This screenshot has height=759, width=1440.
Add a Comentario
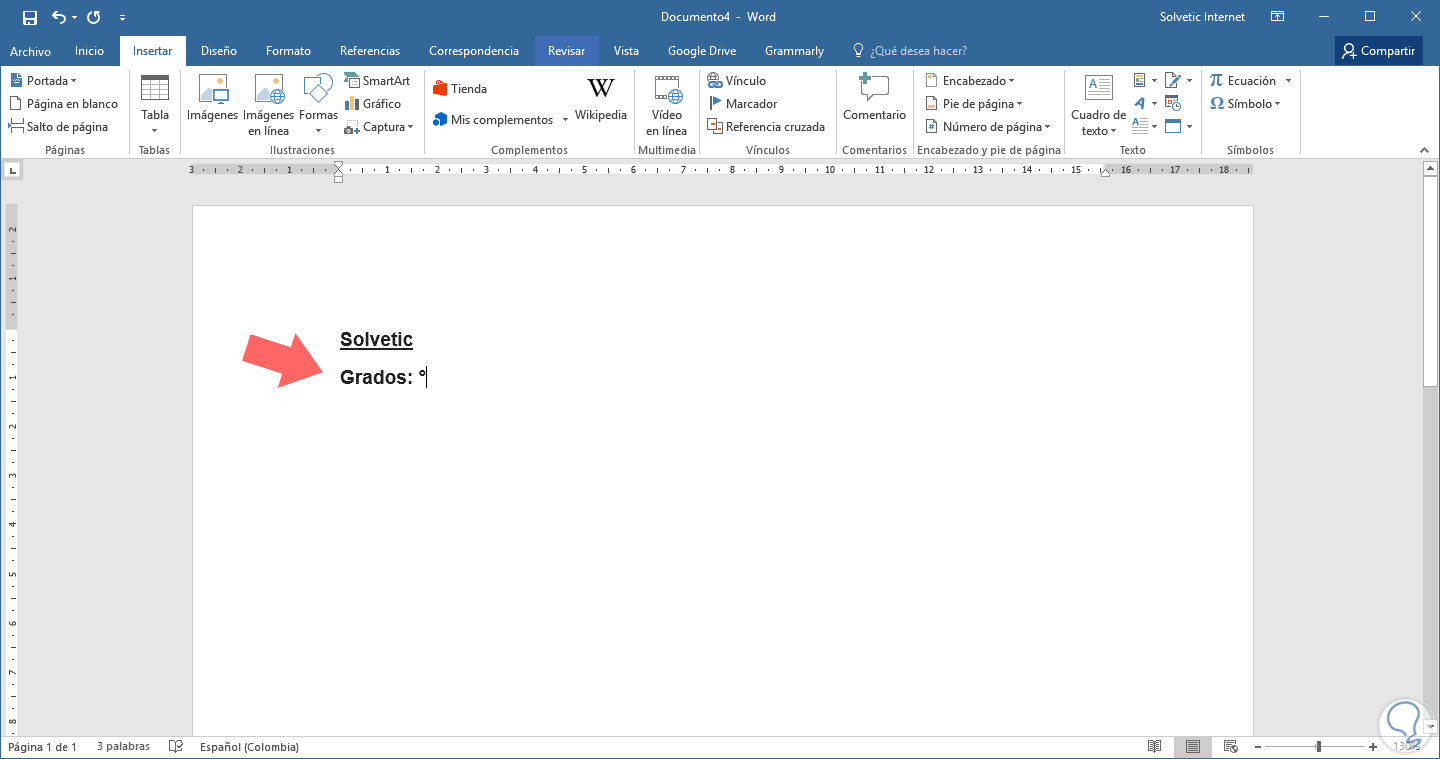click(874, 100)
